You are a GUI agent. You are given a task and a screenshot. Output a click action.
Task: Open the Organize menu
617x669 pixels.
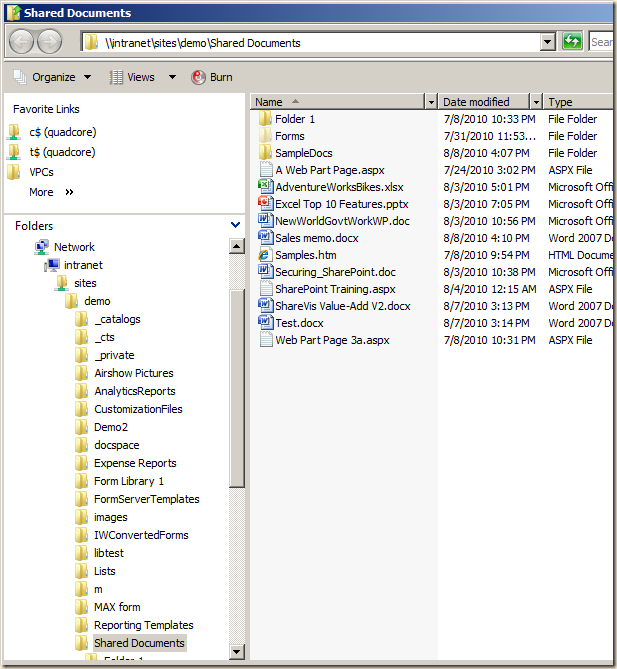52,77
